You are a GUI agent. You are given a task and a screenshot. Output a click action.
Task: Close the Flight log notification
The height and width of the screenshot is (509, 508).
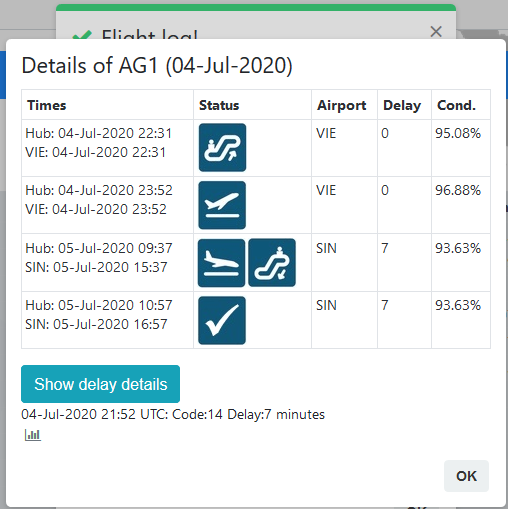436,32
